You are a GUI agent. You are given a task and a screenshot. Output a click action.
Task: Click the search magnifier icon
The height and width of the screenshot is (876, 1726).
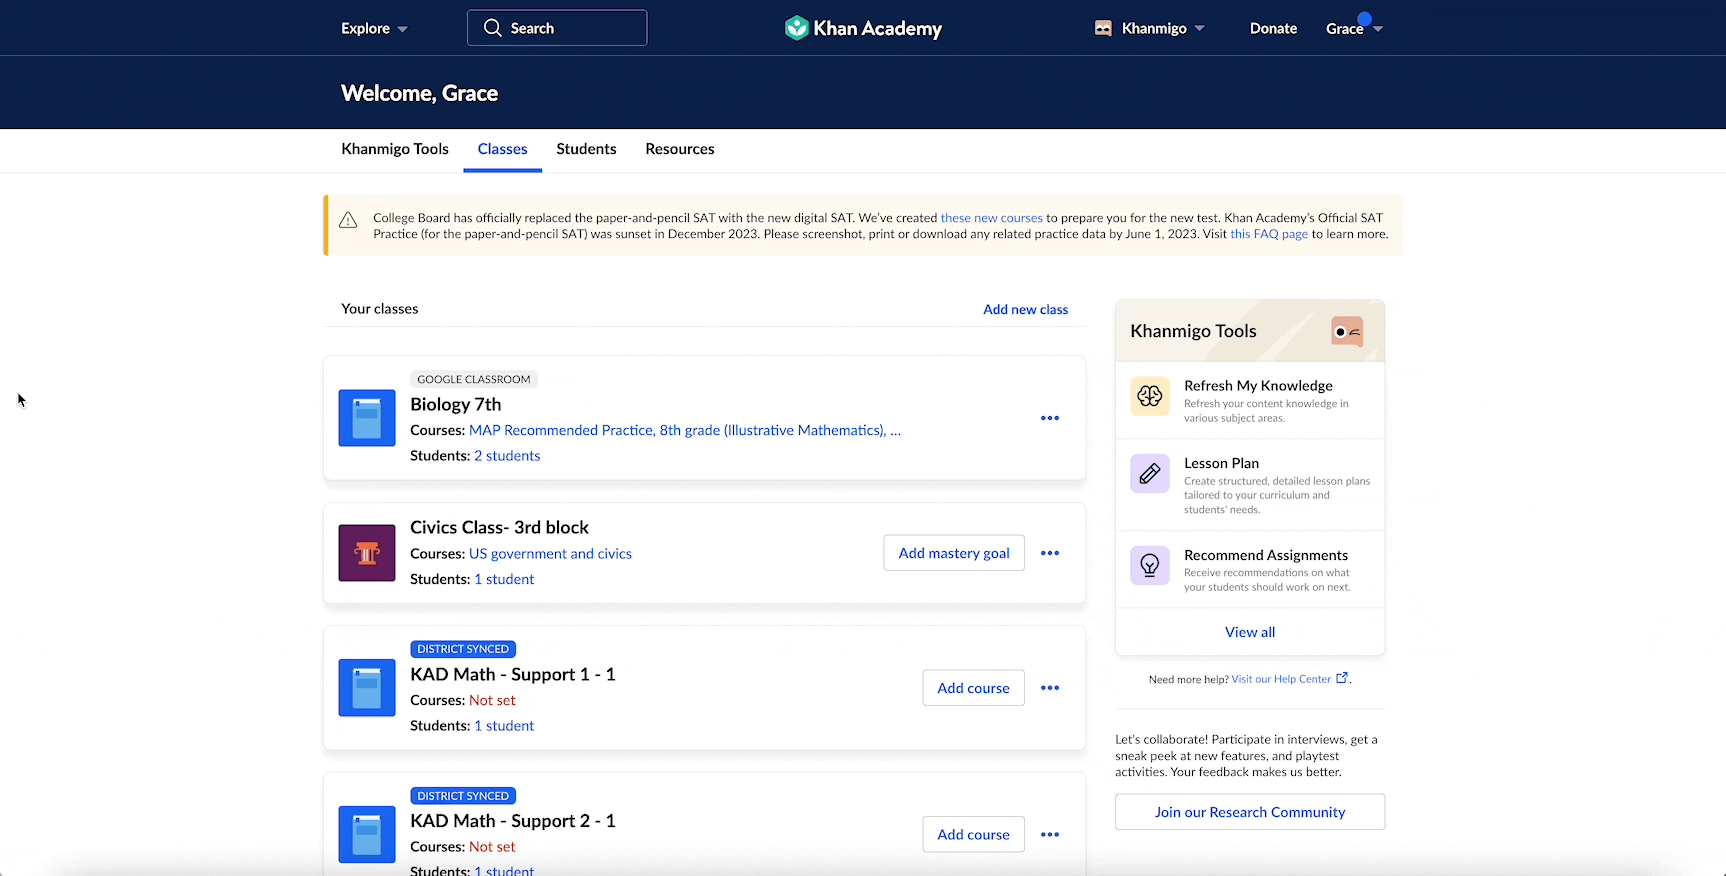(x=492, y=28)
